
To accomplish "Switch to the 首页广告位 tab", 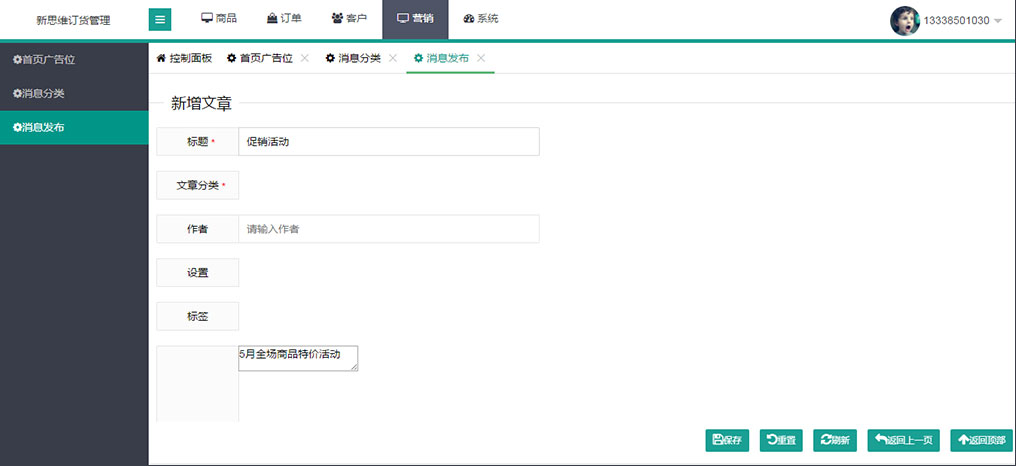I will 260,58.
